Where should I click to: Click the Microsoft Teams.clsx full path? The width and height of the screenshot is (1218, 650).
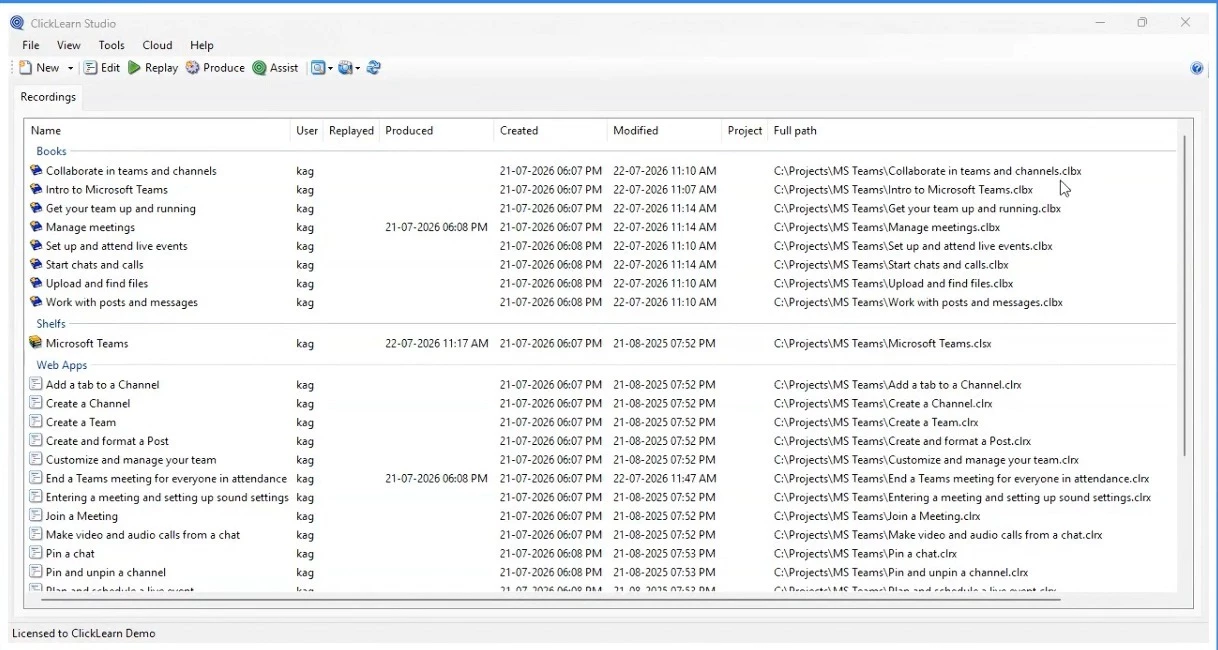pyautogui.click(x=883, y=343)
